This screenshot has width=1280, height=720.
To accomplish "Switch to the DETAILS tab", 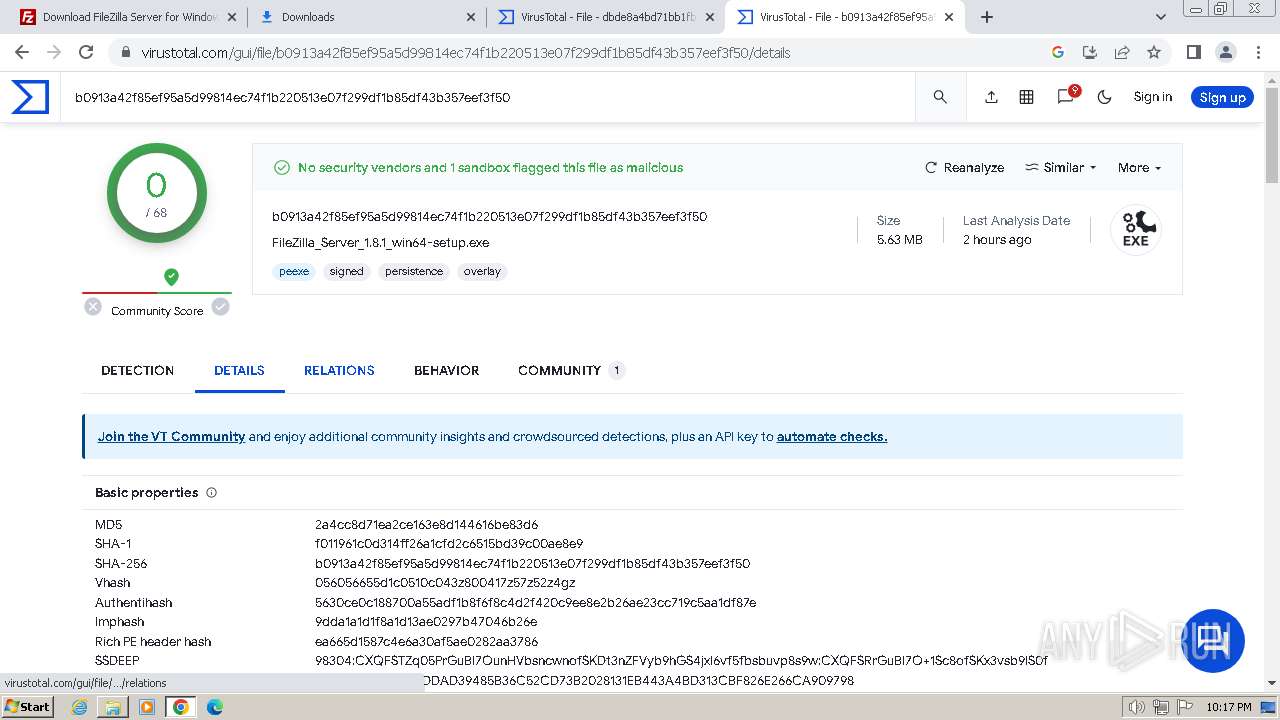I will coord(239,370).
